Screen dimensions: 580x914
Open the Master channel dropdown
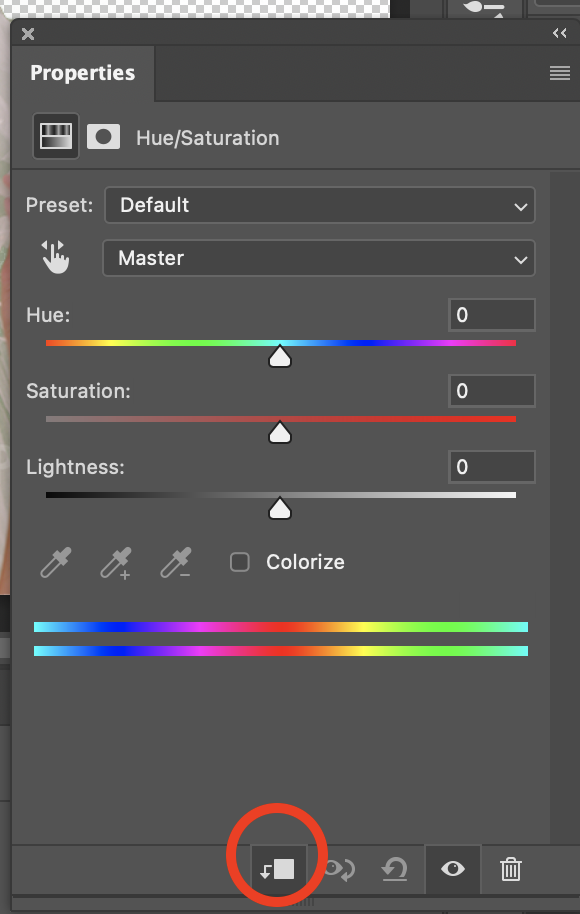(319, 257)
